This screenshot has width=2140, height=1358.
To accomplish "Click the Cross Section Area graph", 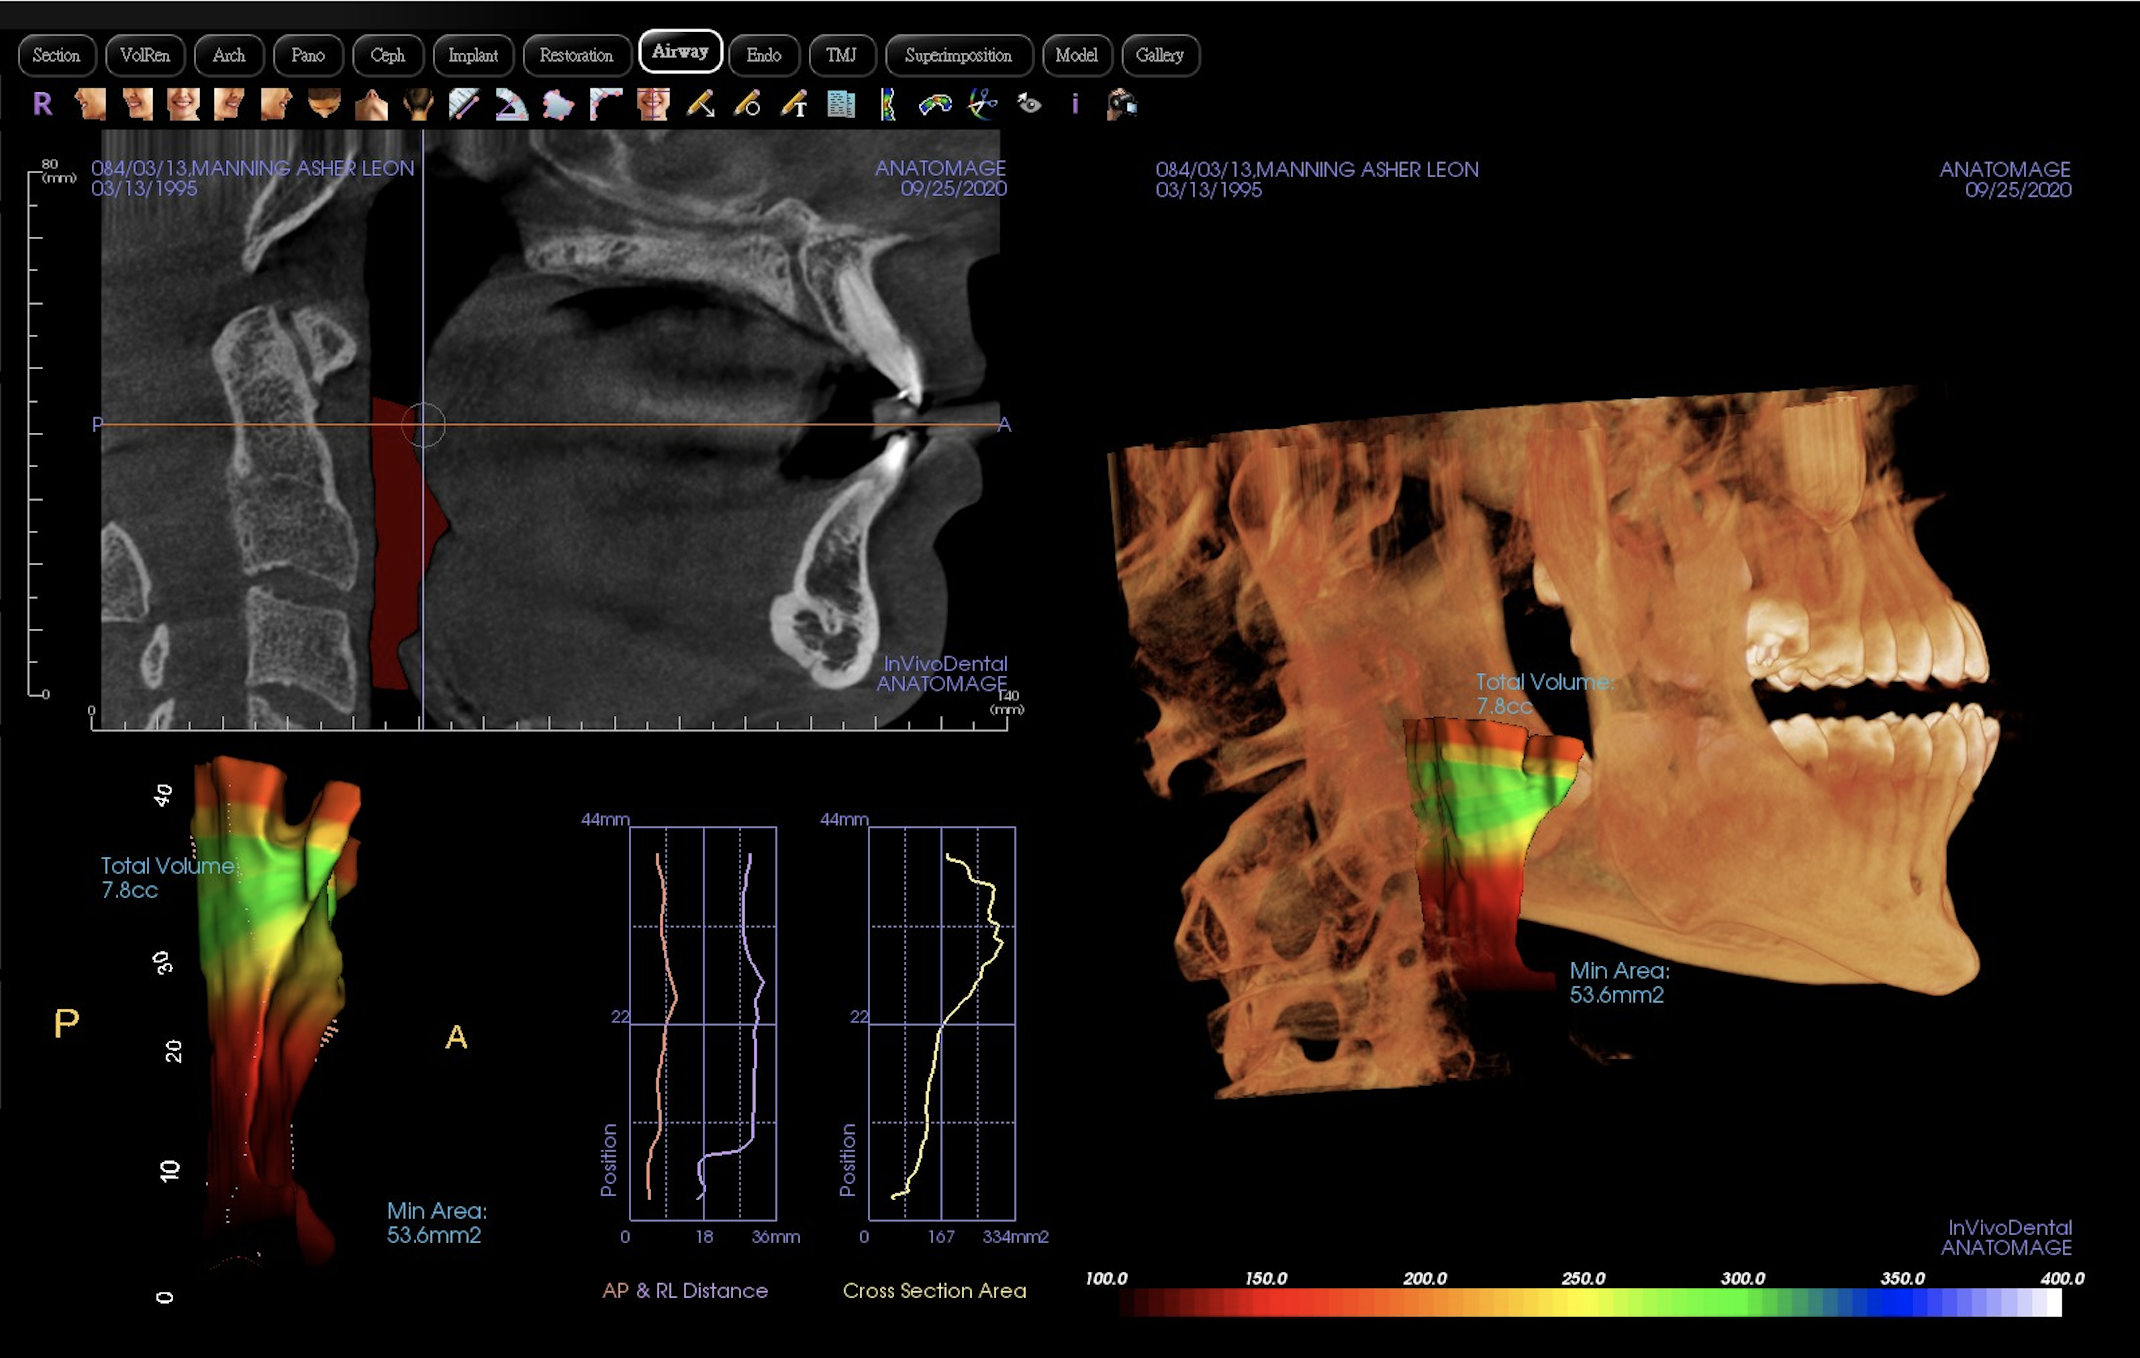I will (x=941, y=1022).
